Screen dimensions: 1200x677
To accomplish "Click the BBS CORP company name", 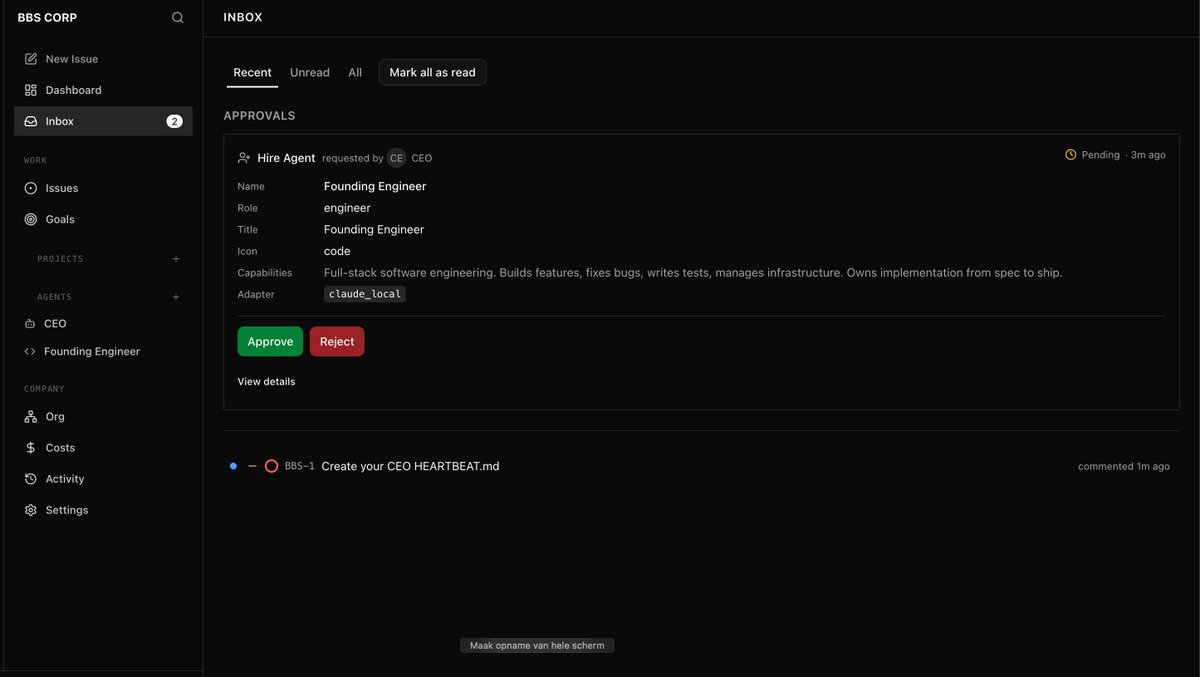I will point(47,18).
